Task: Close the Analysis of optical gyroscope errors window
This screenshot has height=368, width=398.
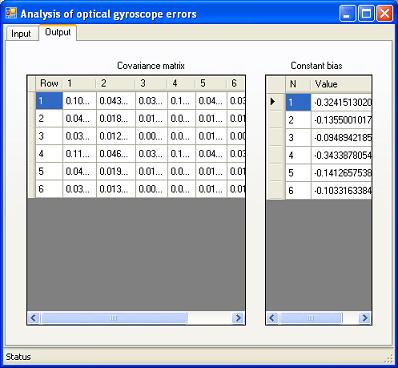Action: pos(384,14)
